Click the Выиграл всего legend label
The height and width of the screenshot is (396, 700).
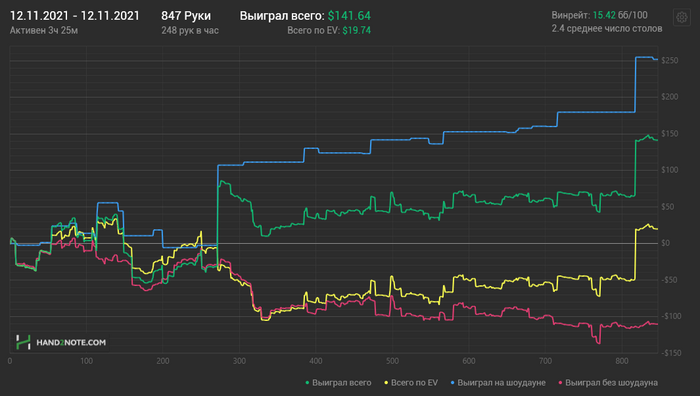pos(342,383)
